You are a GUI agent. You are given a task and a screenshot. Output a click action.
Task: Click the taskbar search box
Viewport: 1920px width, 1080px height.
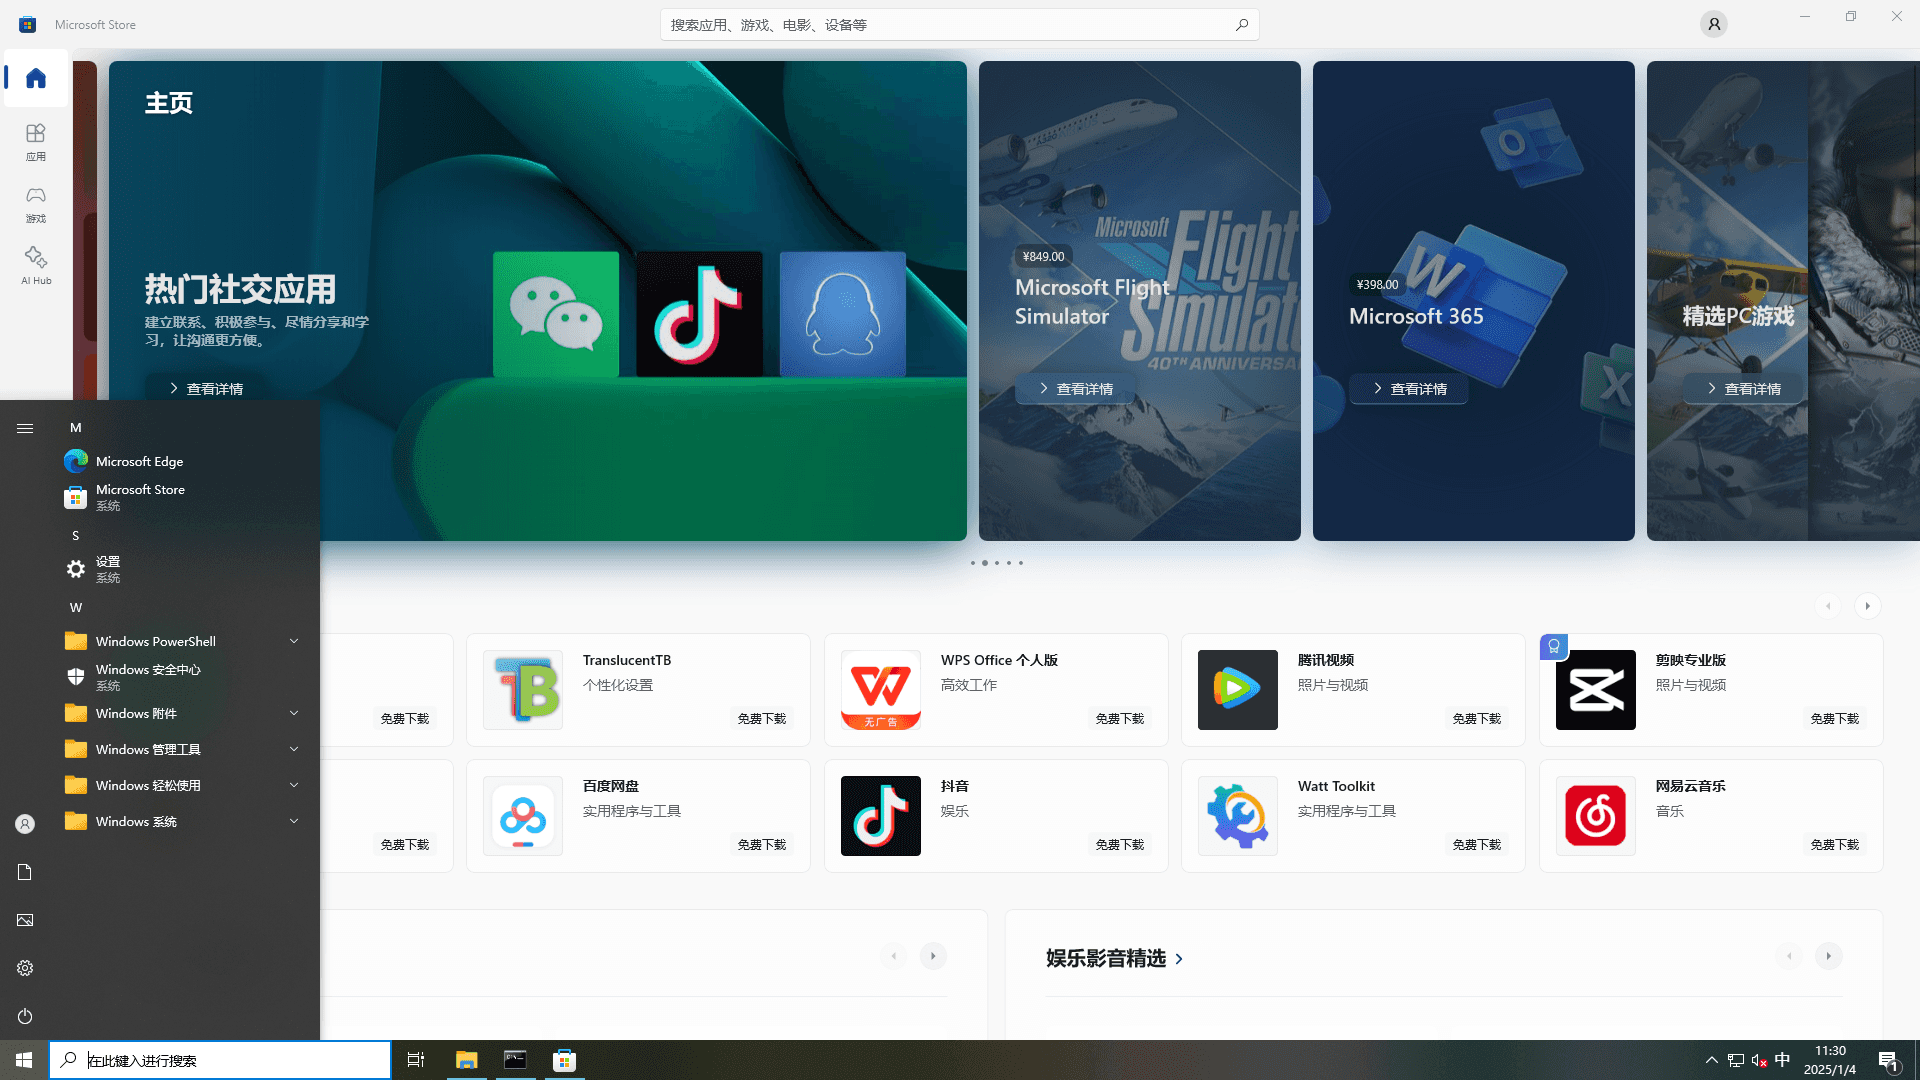coord(220,1060)
